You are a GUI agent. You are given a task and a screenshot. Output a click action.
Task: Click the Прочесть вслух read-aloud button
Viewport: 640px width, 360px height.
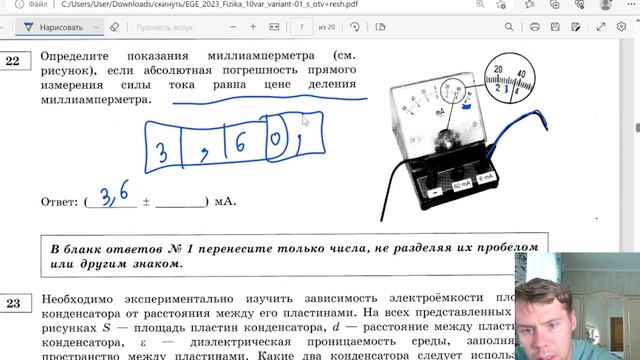164,27
